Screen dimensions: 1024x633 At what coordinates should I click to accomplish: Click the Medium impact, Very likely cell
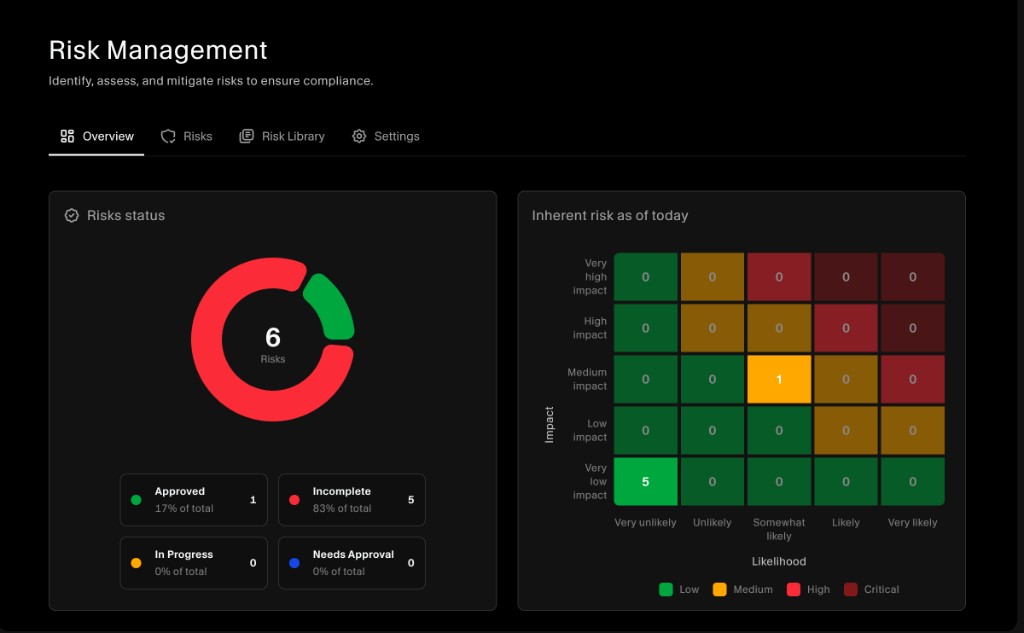pyautogui.click(x=912, y=380)
